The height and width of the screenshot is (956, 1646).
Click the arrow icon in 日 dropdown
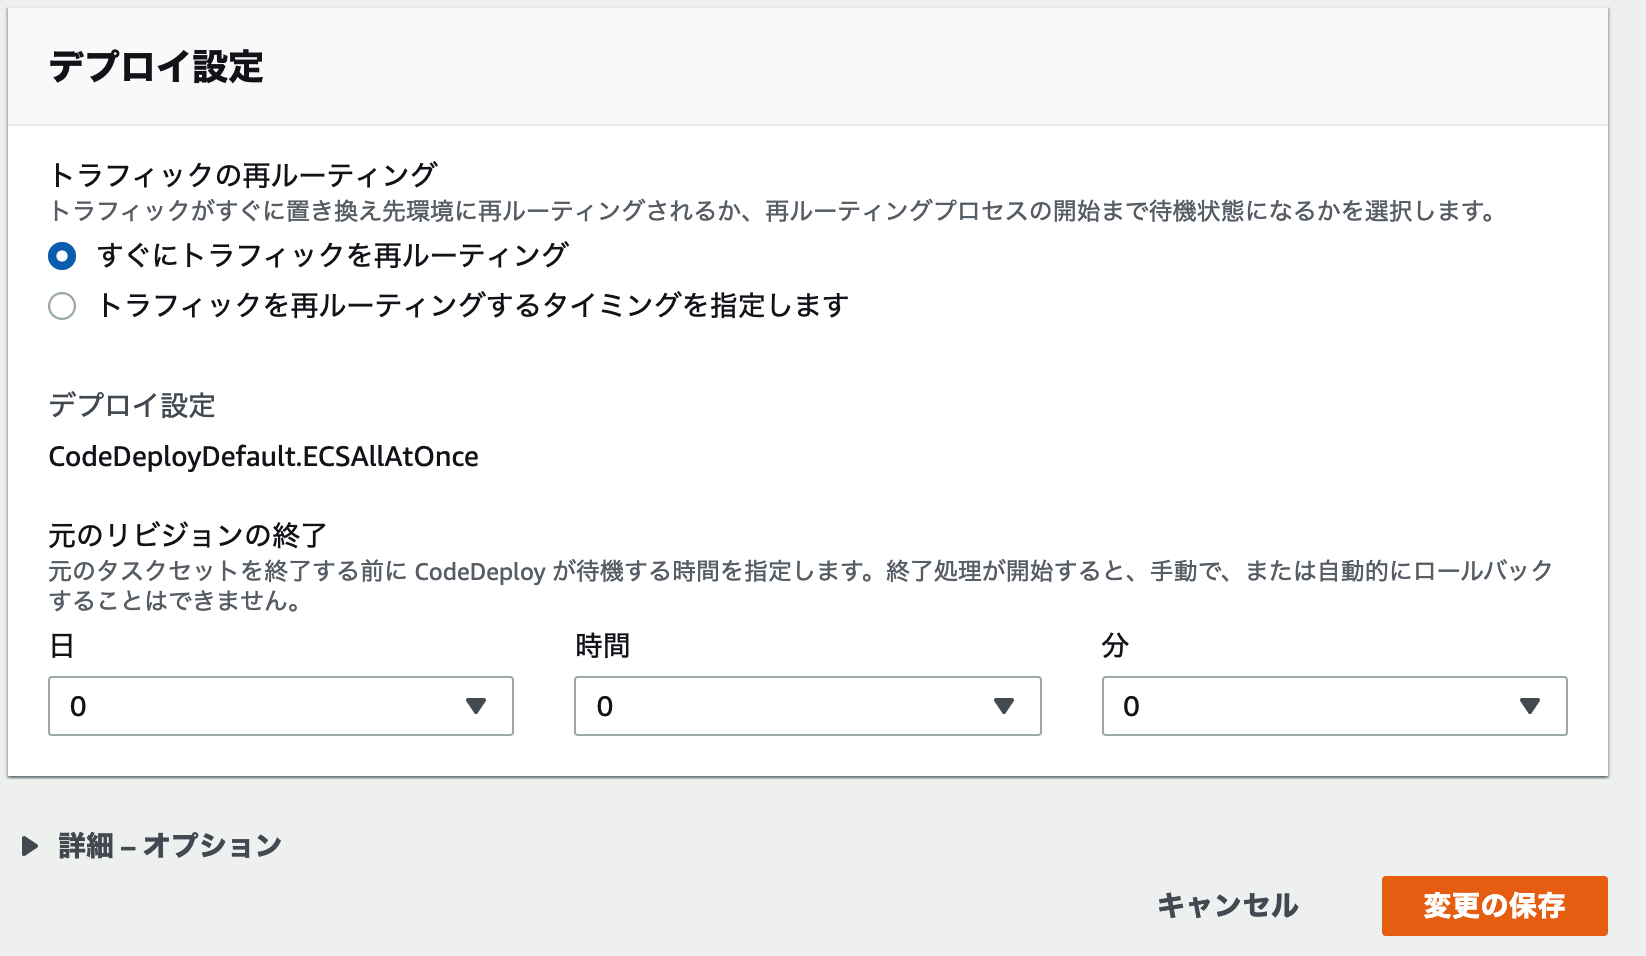coord(476,706)
